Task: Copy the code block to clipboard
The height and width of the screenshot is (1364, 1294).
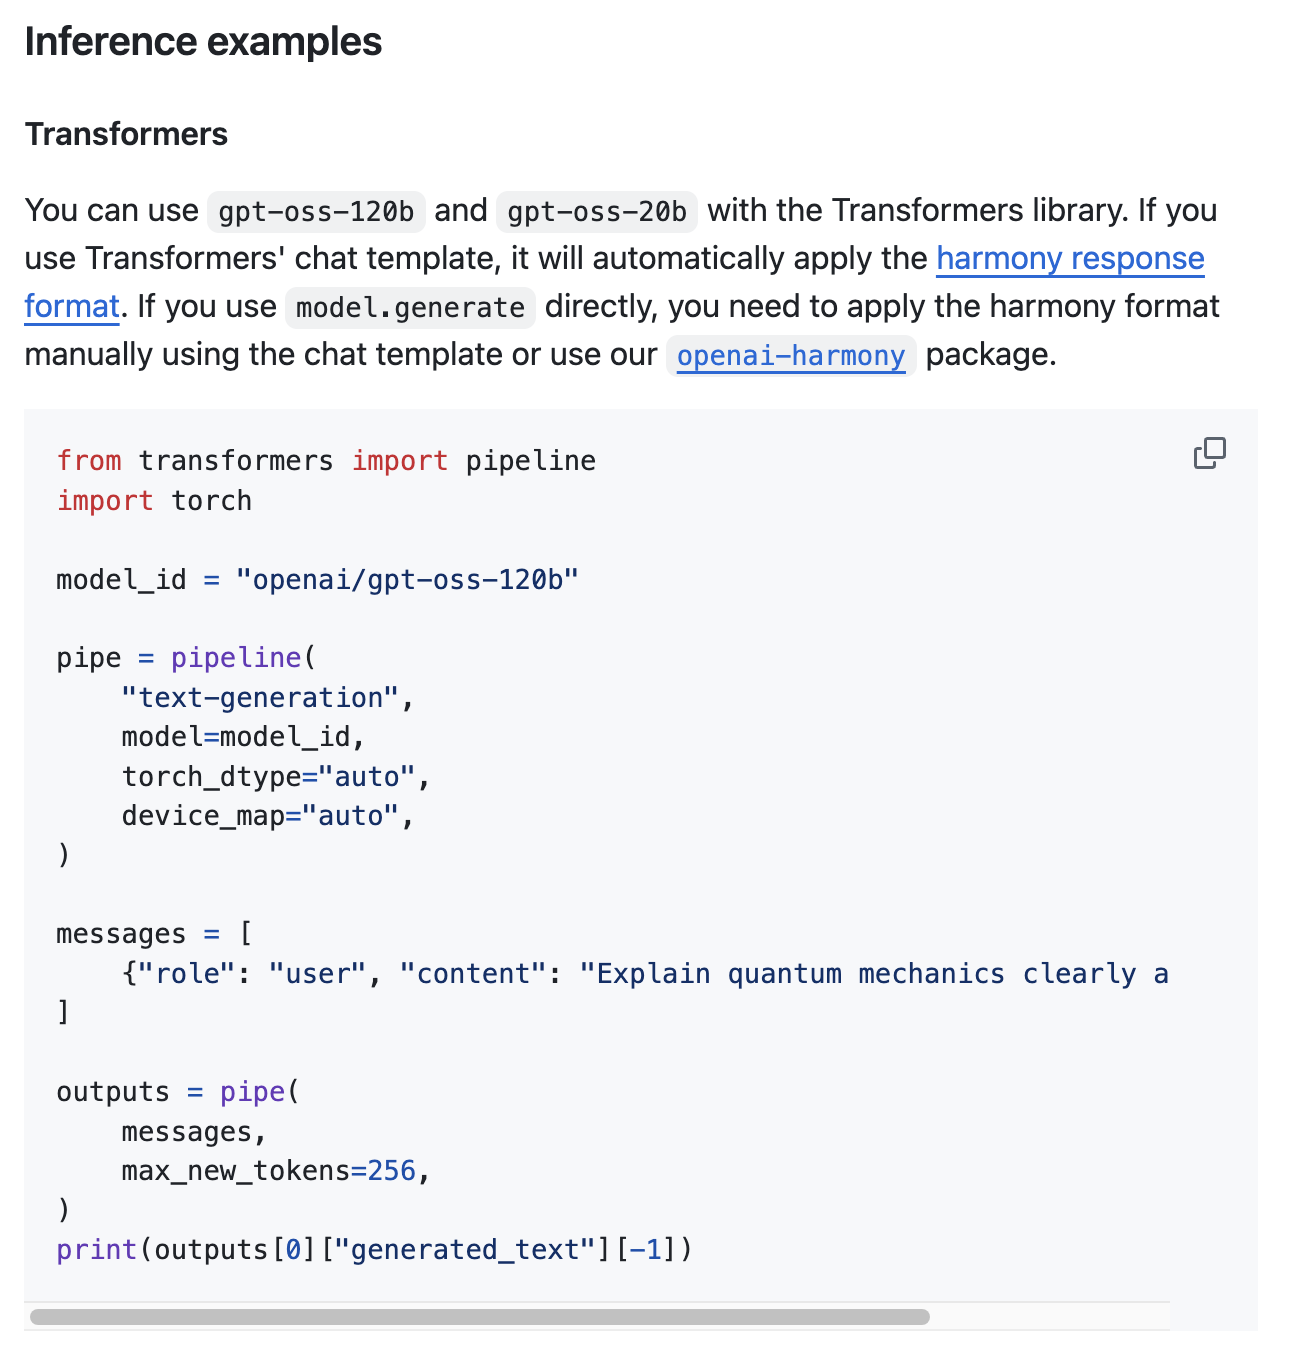Action: (x=1209, y=453)
